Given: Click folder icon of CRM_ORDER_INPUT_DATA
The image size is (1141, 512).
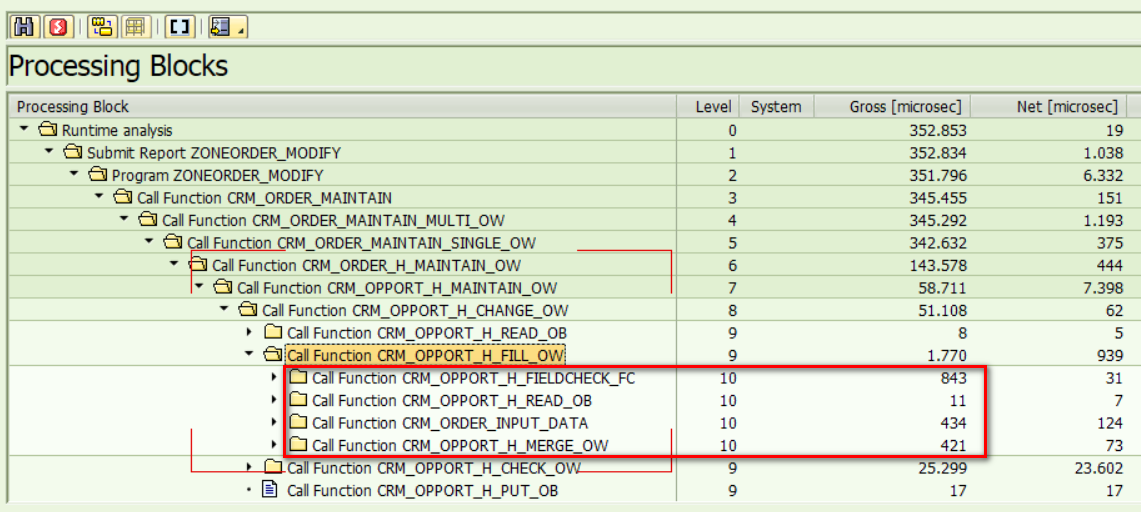Looking at the screenshot, I should click(298, 423).
